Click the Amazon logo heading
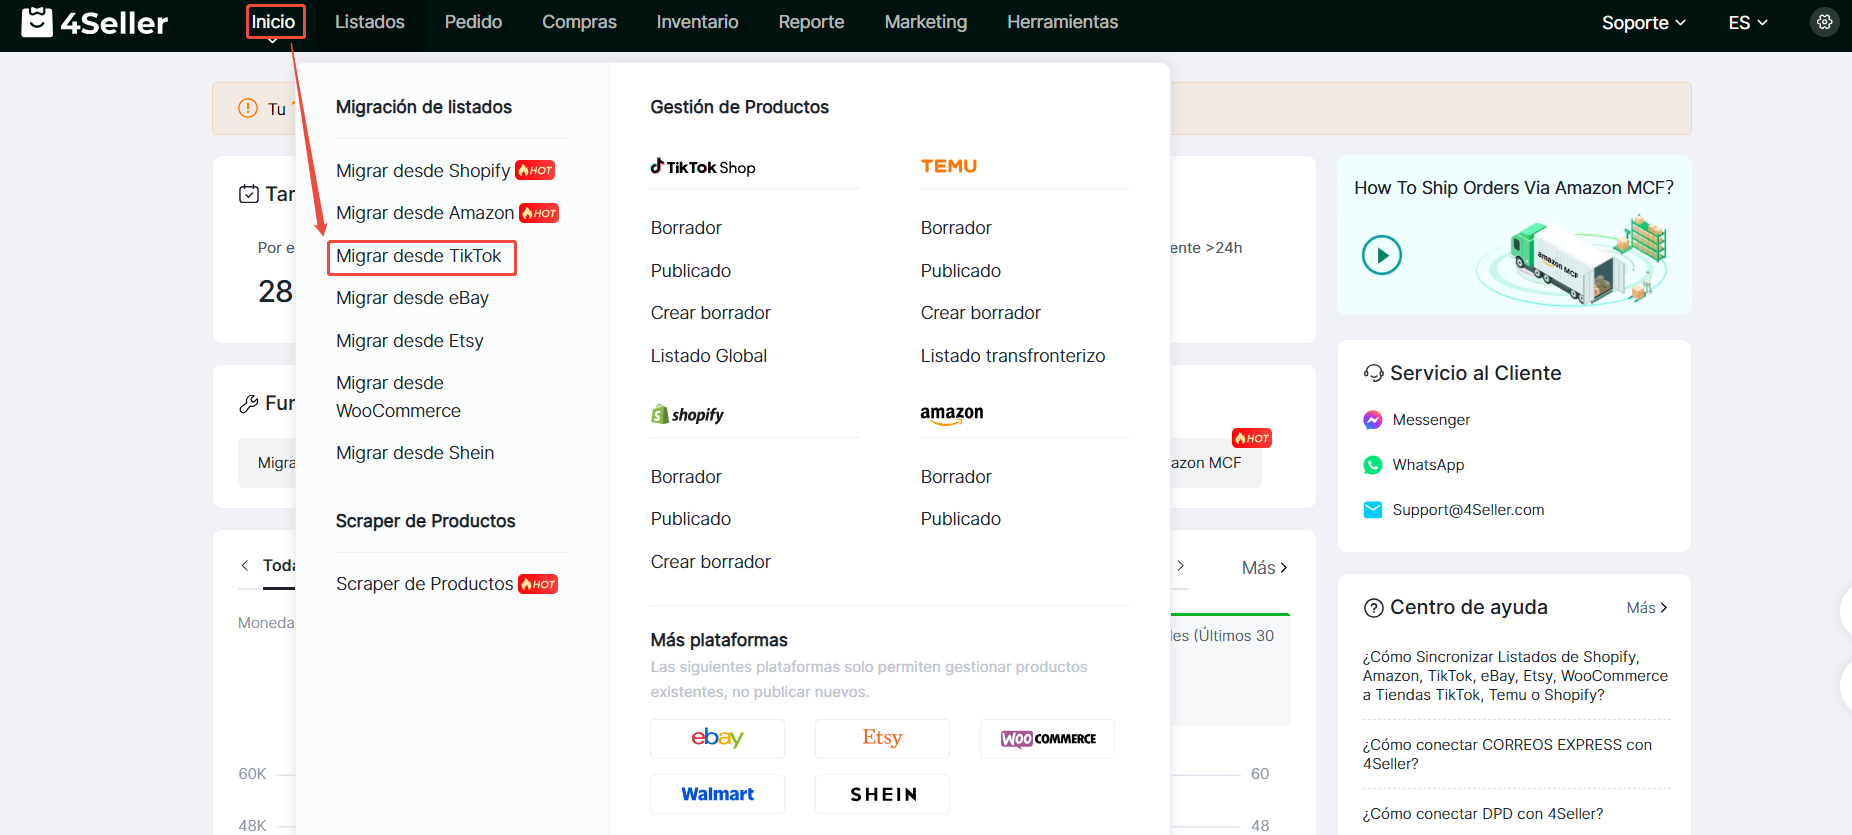The height and width of the screenshot is (835, 1852). point(952,414)
